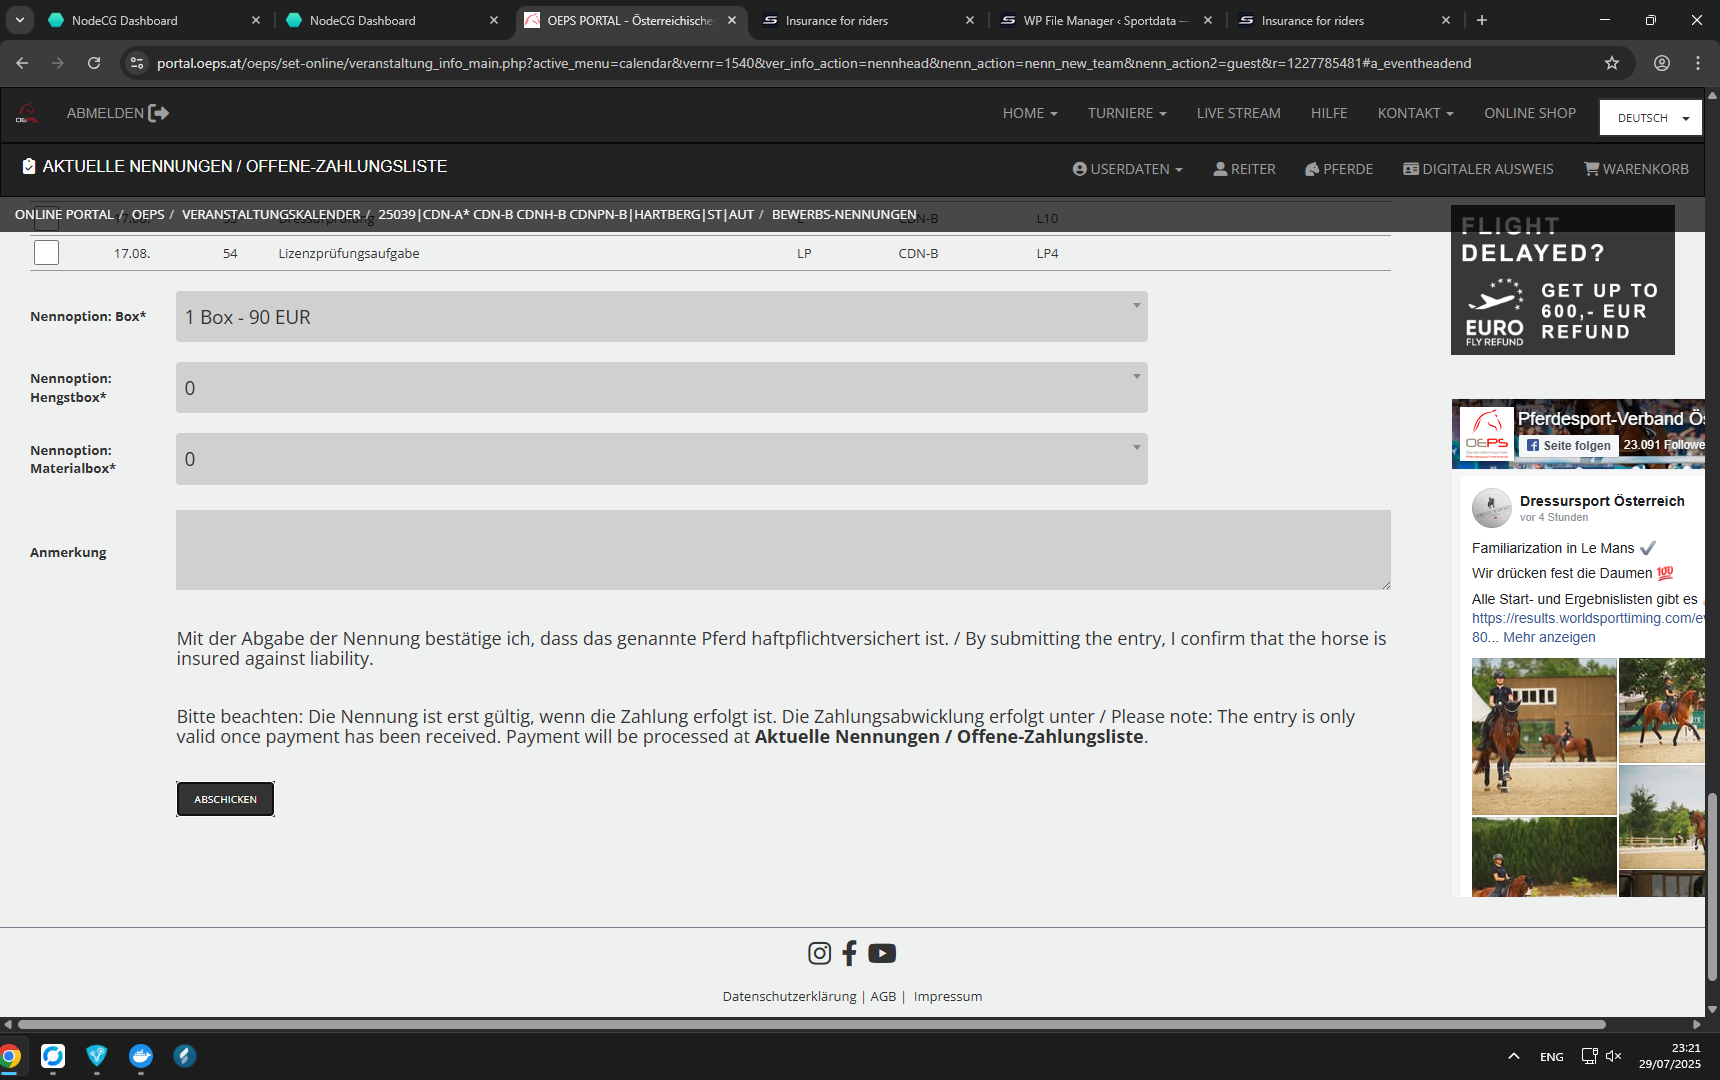Screen dimensions: 1720x1080
Task: Open the Nennoption Hengstbox dropdown
Action: [661, 388]
